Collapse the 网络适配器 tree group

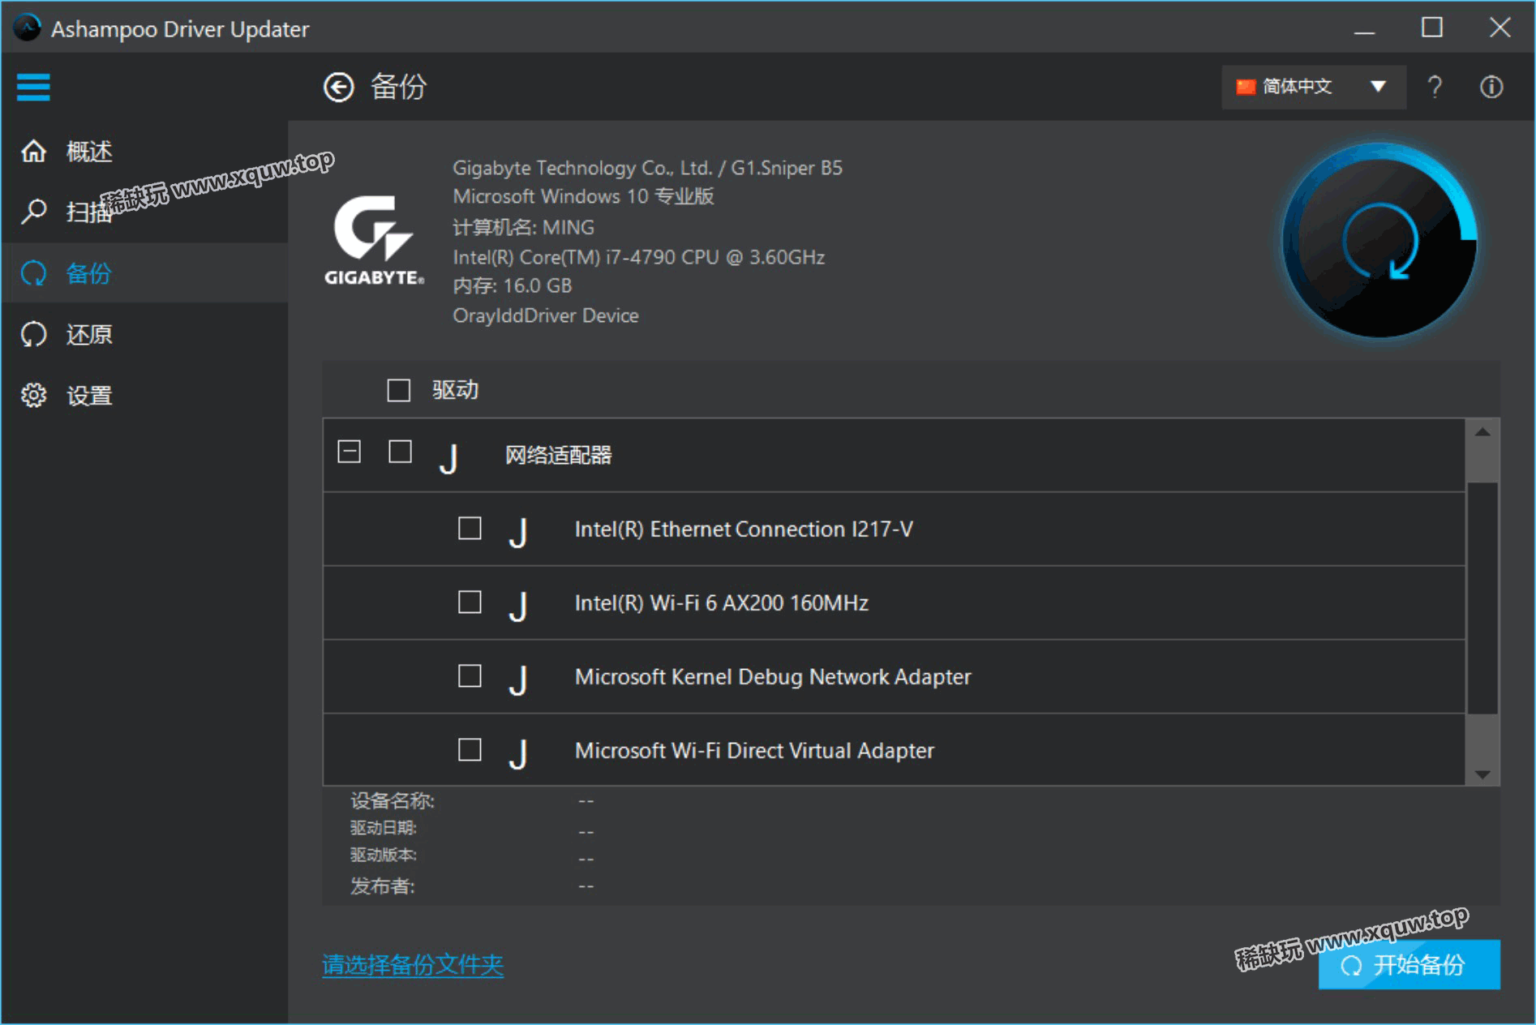[349, 452]
